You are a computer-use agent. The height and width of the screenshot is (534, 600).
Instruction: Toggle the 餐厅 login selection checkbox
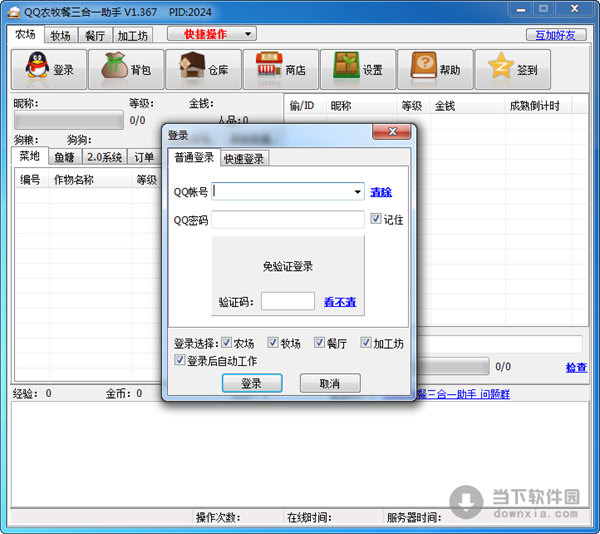[319, 342]
